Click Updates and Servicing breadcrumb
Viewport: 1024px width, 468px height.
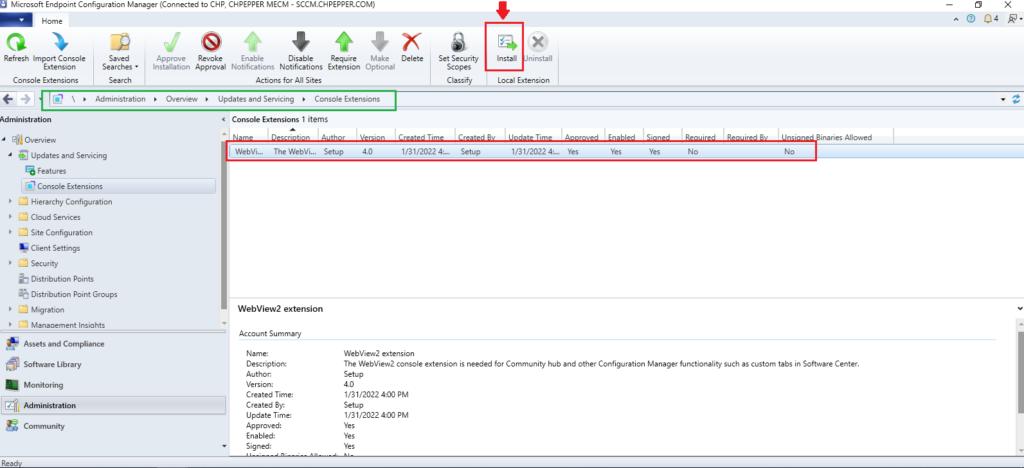point(256,99)
